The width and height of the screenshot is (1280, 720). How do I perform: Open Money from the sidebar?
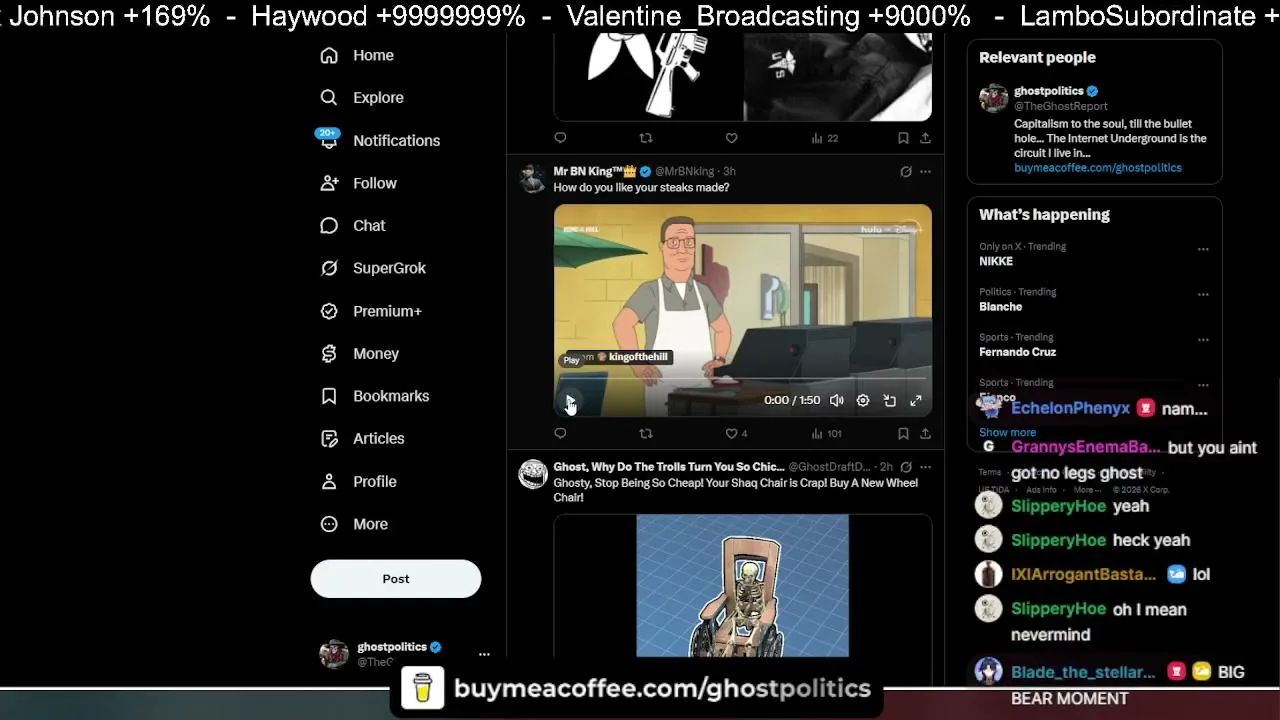coord(359,354)
